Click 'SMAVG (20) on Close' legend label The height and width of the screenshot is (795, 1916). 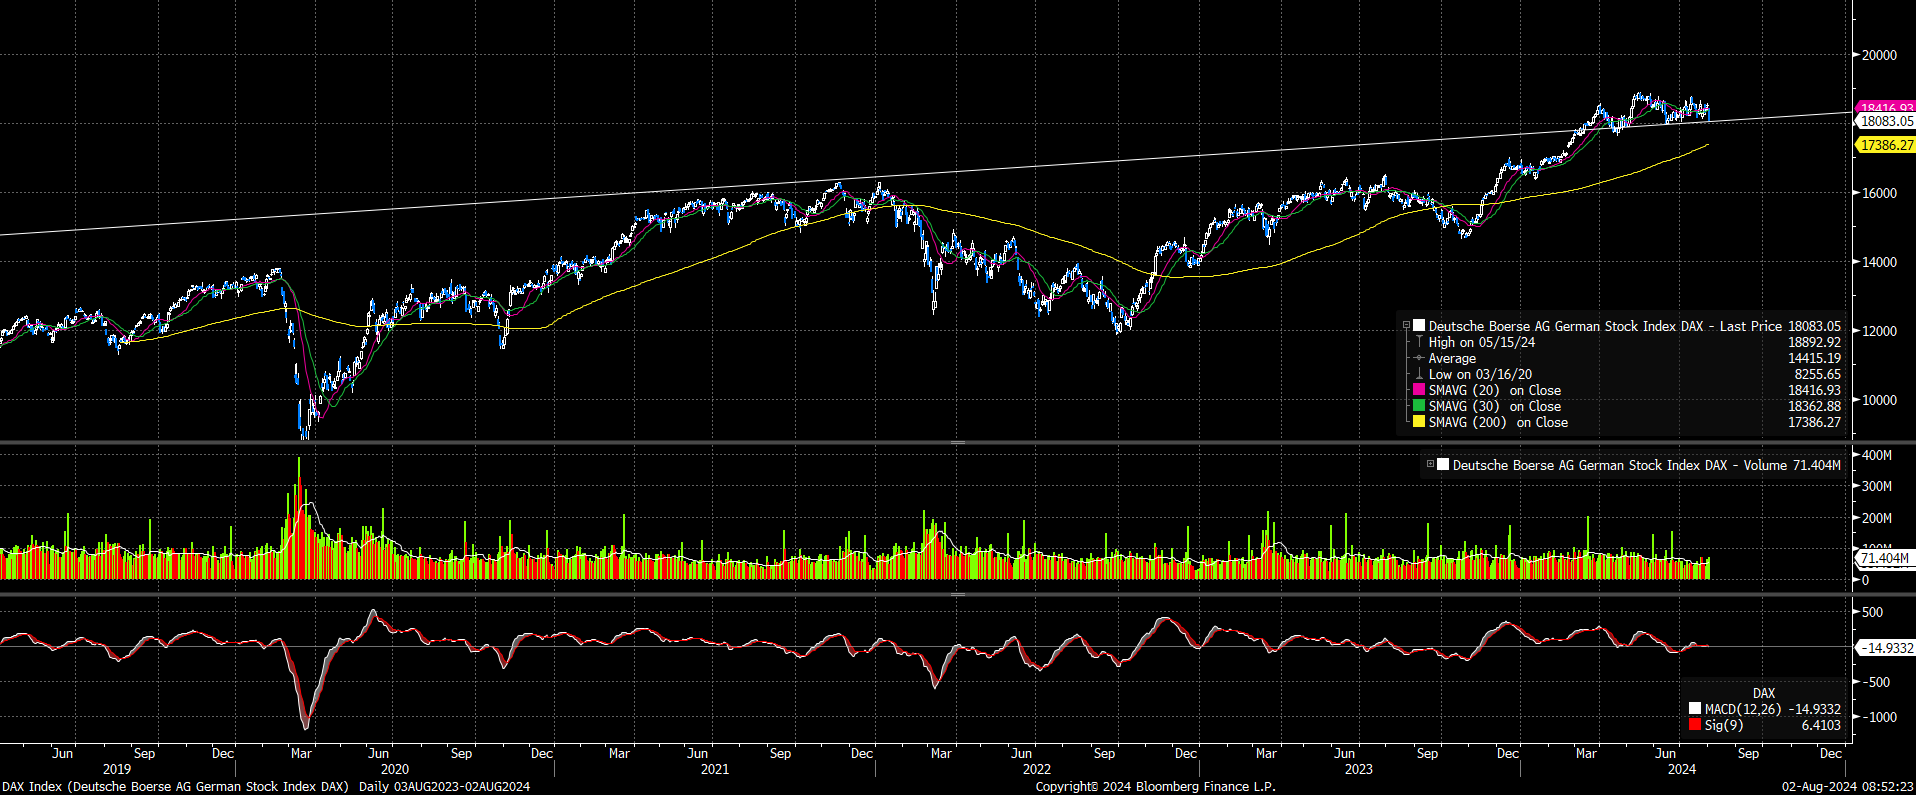1495,390
